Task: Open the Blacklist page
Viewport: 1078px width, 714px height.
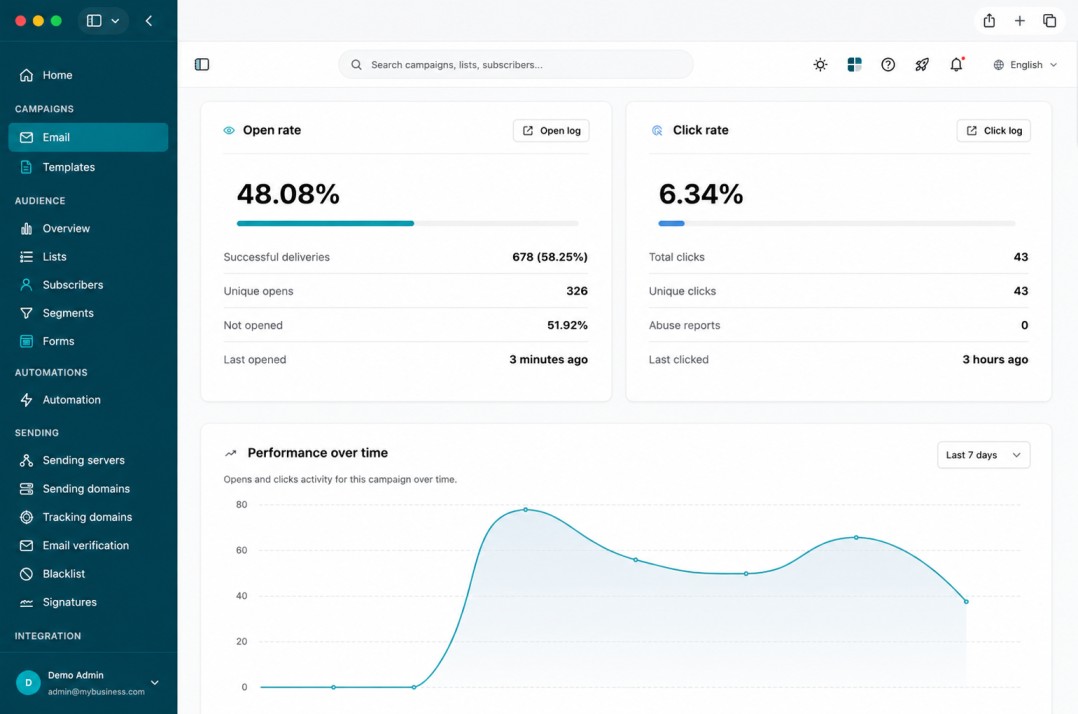Action: coord(88,574)
